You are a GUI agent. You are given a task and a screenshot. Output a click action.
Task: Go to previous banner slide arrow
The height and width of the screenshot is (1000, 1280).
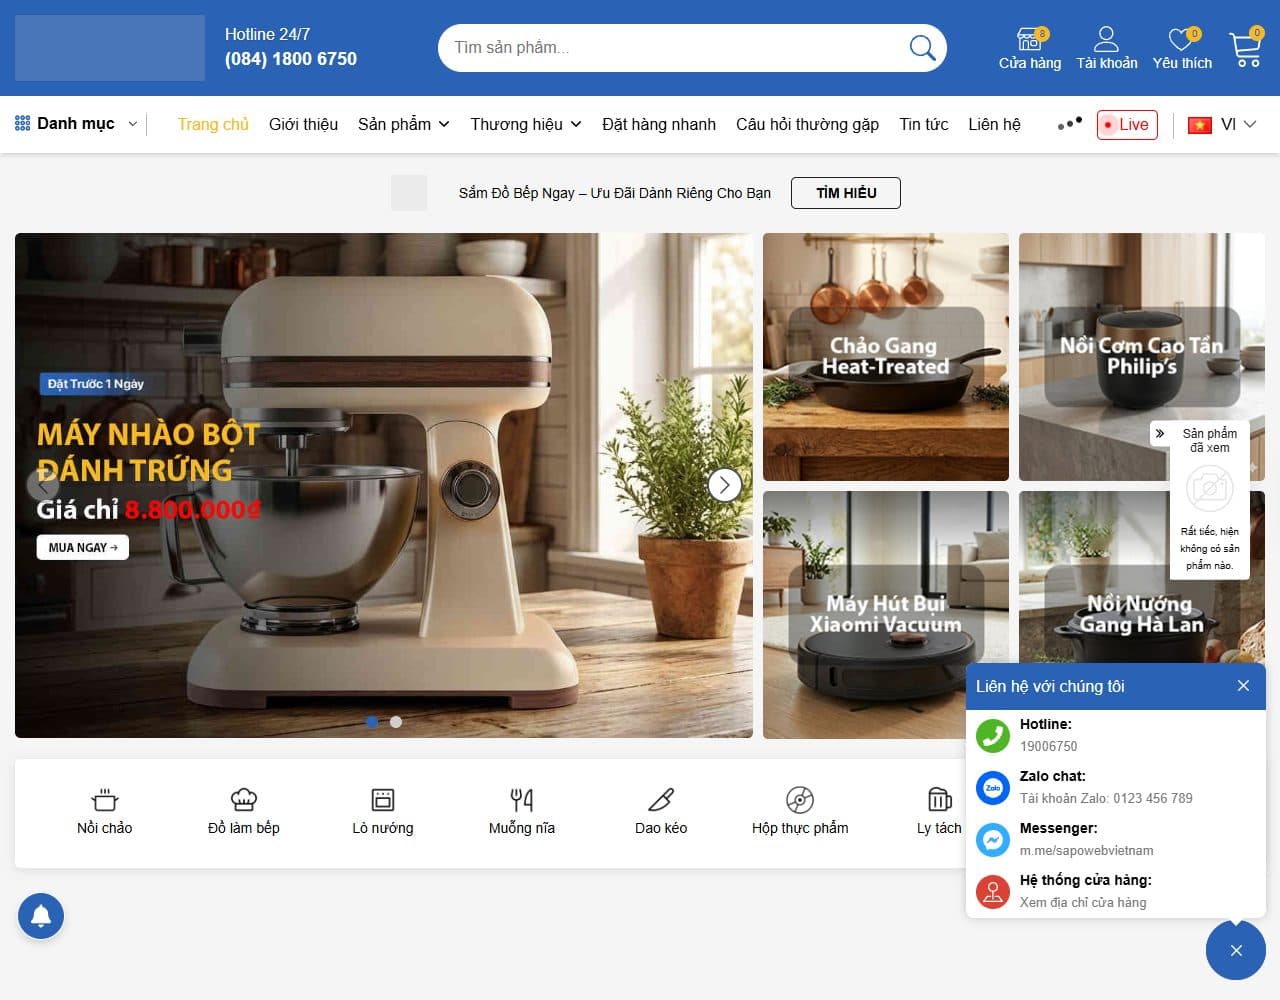pos(42,485)
